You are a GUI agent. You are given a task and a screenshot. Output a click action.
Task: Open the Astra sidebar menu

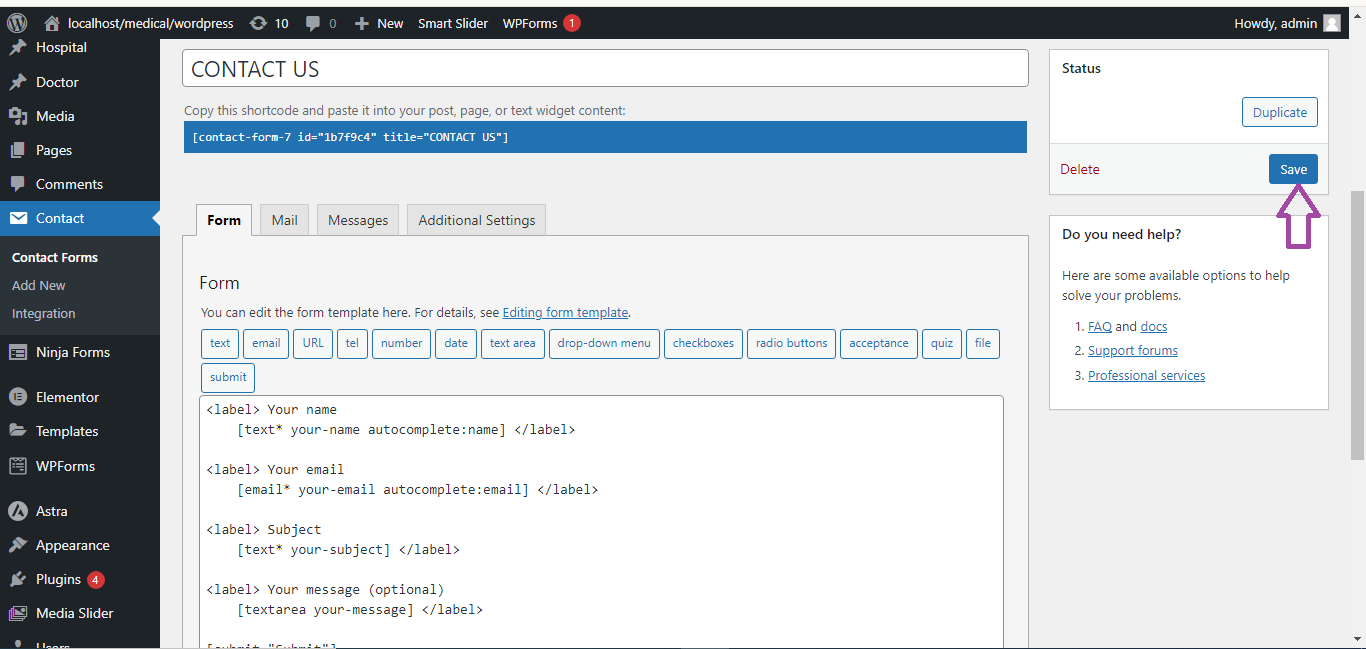[51, 511]
